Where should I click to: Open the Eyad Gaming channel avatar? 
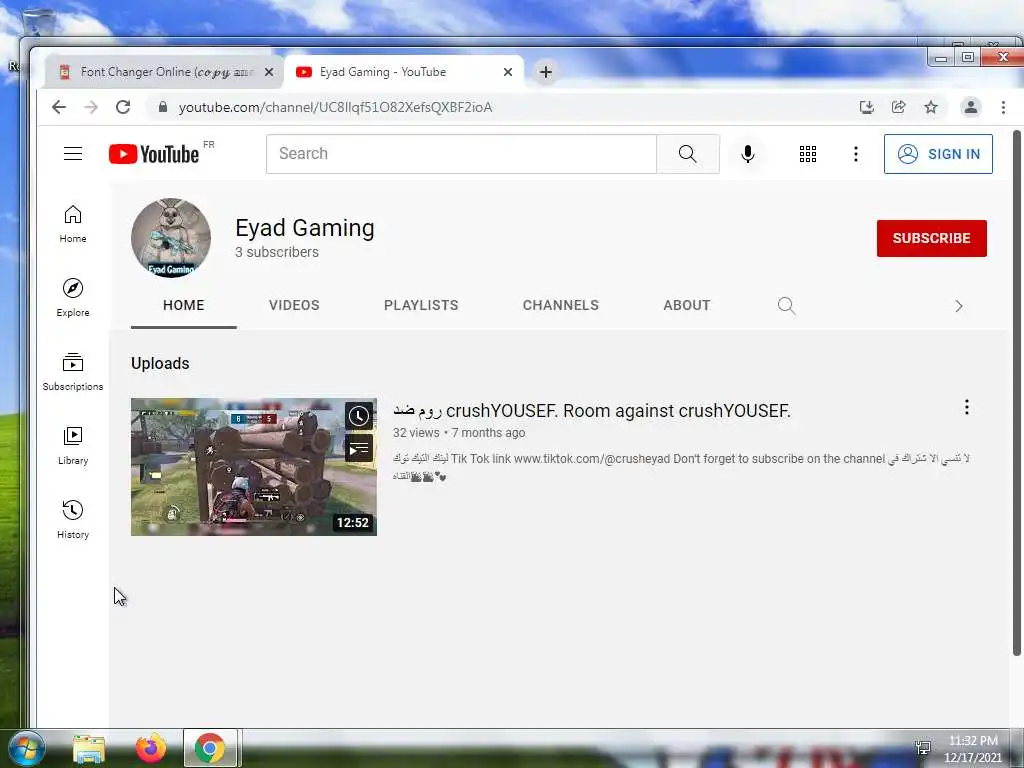[171, 238]
